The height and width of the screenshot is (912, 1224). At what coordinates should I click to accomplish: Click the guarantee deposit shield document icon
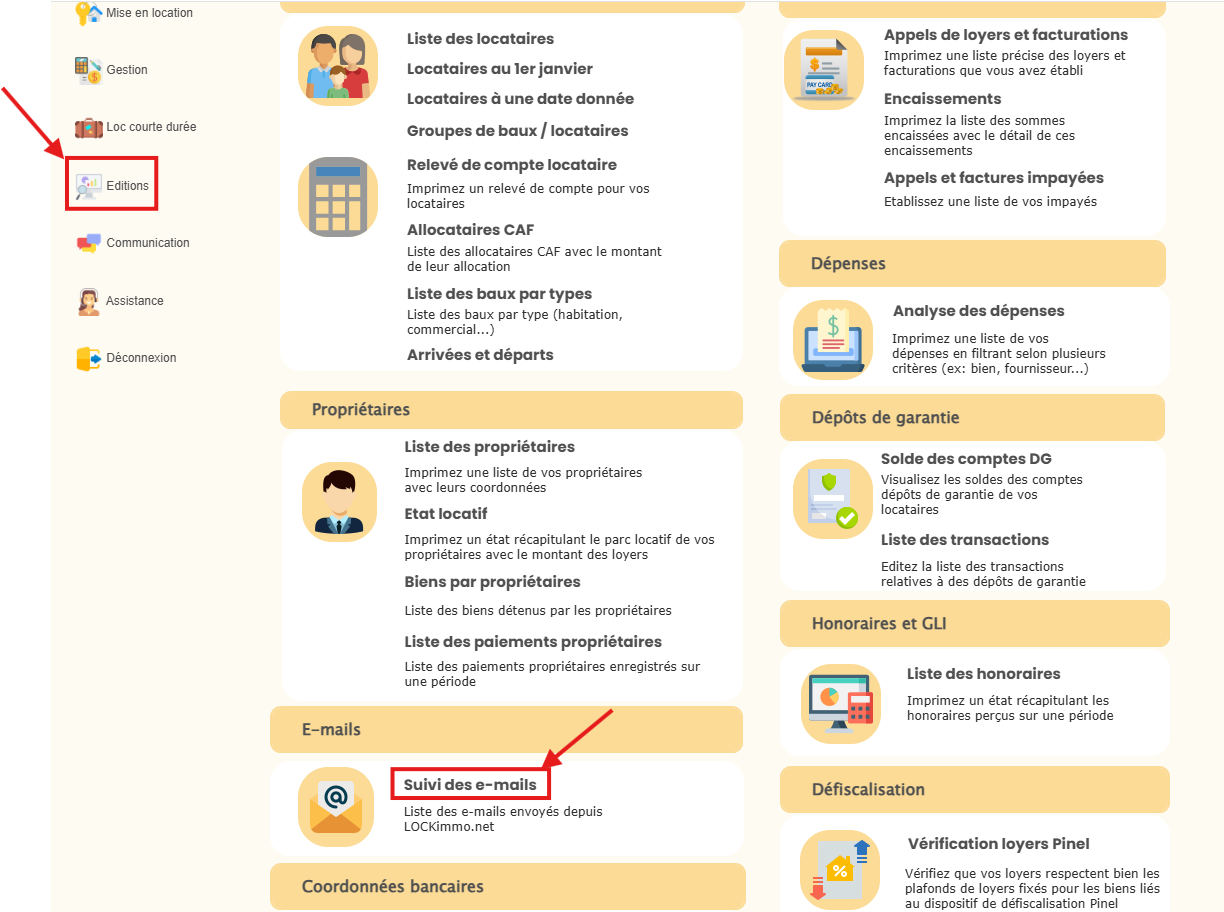pos(833,499)
